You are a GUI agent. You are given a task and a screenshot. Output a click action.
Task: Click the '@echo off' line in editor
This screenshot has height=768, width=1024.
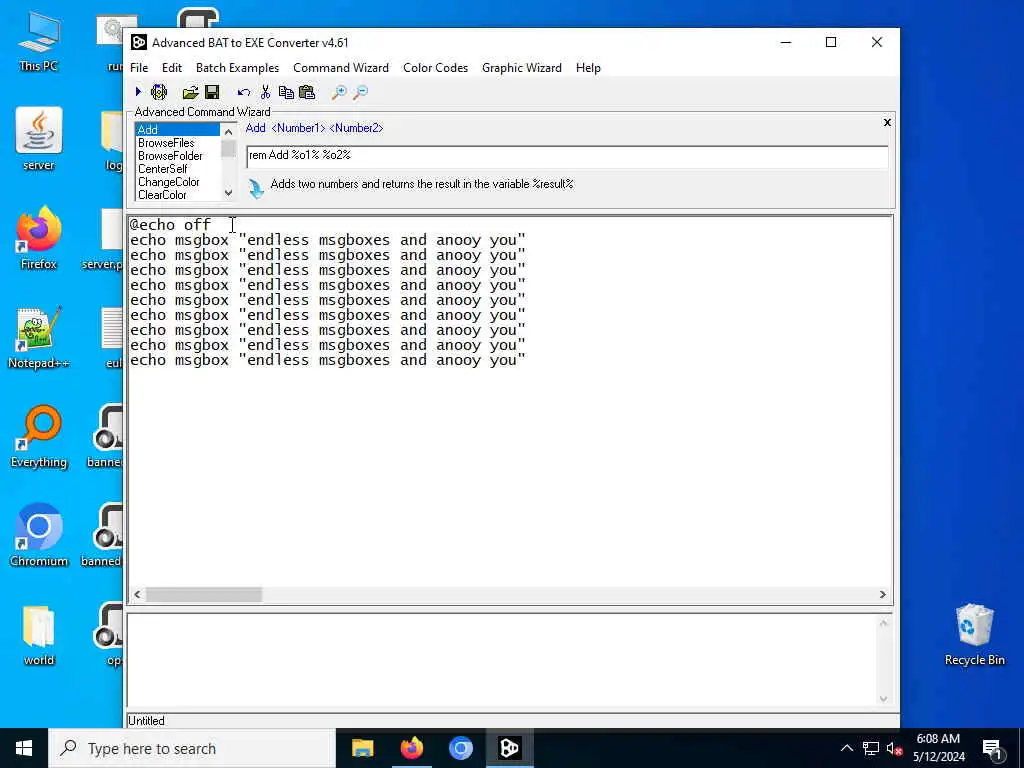click(x=170, y=225)
